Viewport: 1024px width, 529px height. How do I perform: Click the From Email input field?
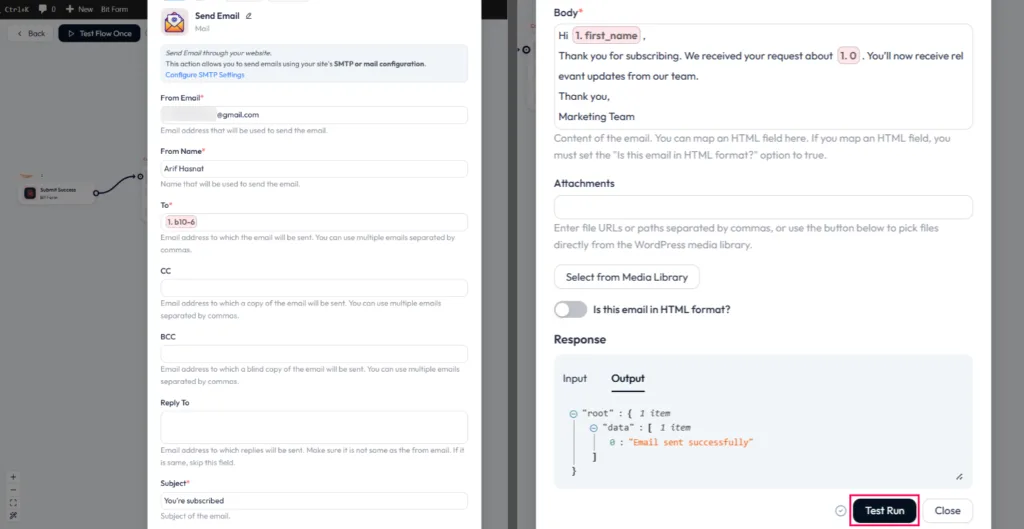point(314,115)
